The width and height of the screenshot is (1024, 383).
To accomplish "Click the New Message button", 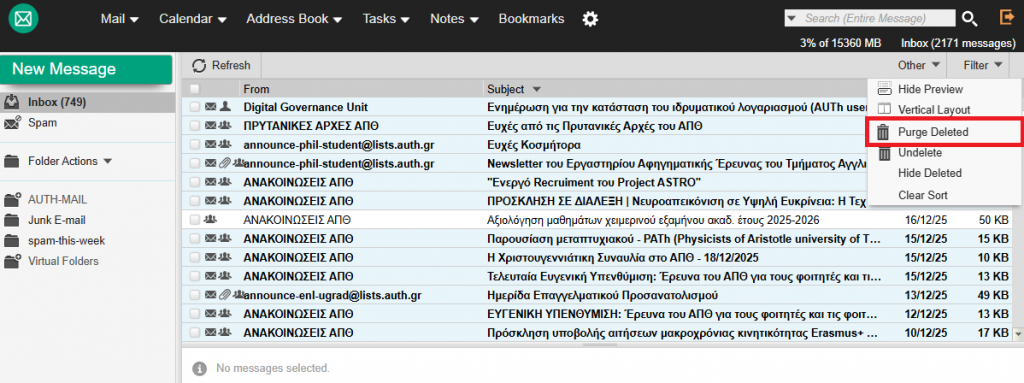I will click(87, 69).
